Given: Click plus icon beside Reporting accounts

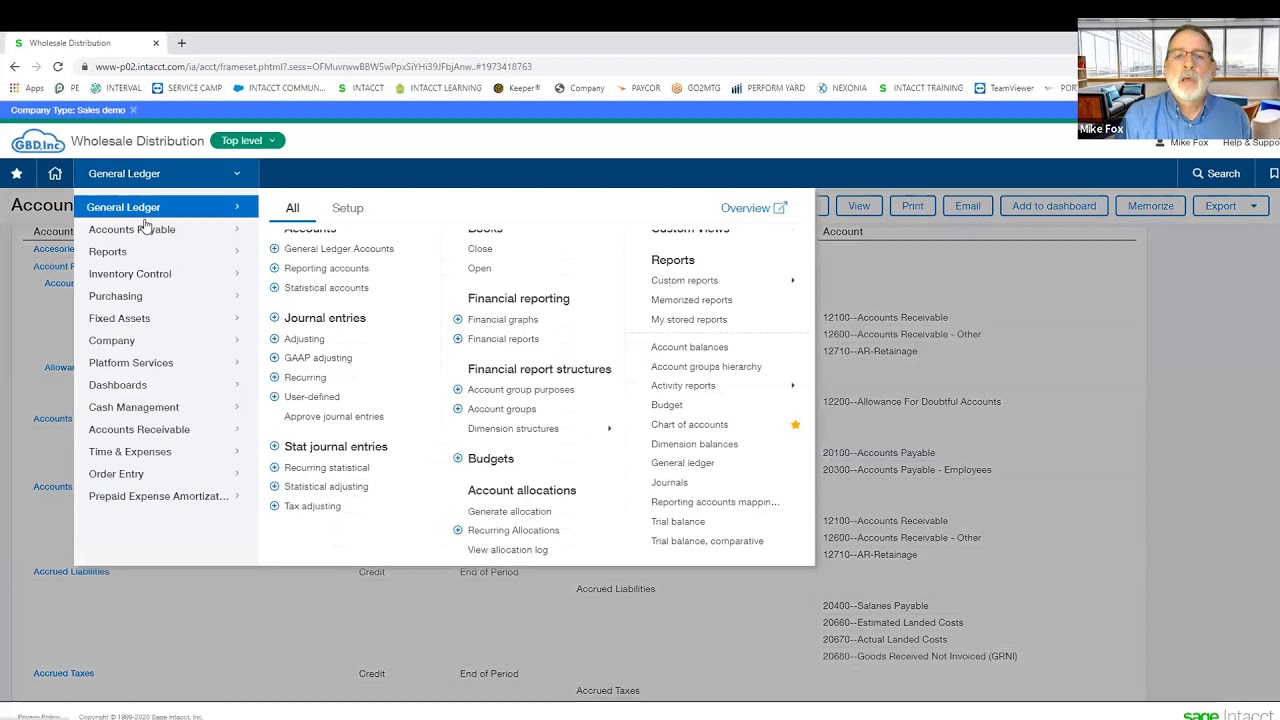Looking at the screenshot, I should pyautogui.click(x=274, y=268).
